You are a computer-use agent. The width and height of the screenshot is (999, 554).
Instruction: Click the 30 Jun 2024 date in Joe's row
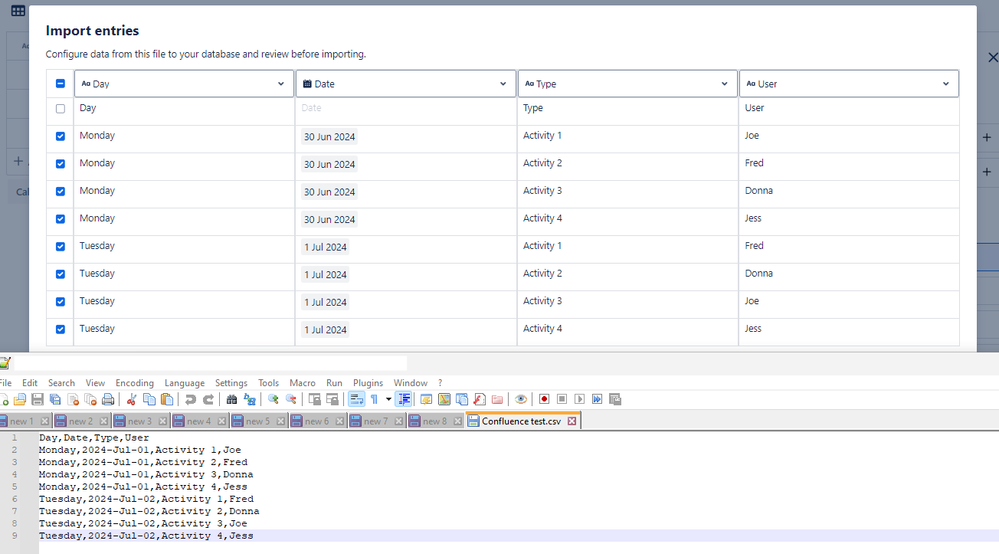[329, 137]
